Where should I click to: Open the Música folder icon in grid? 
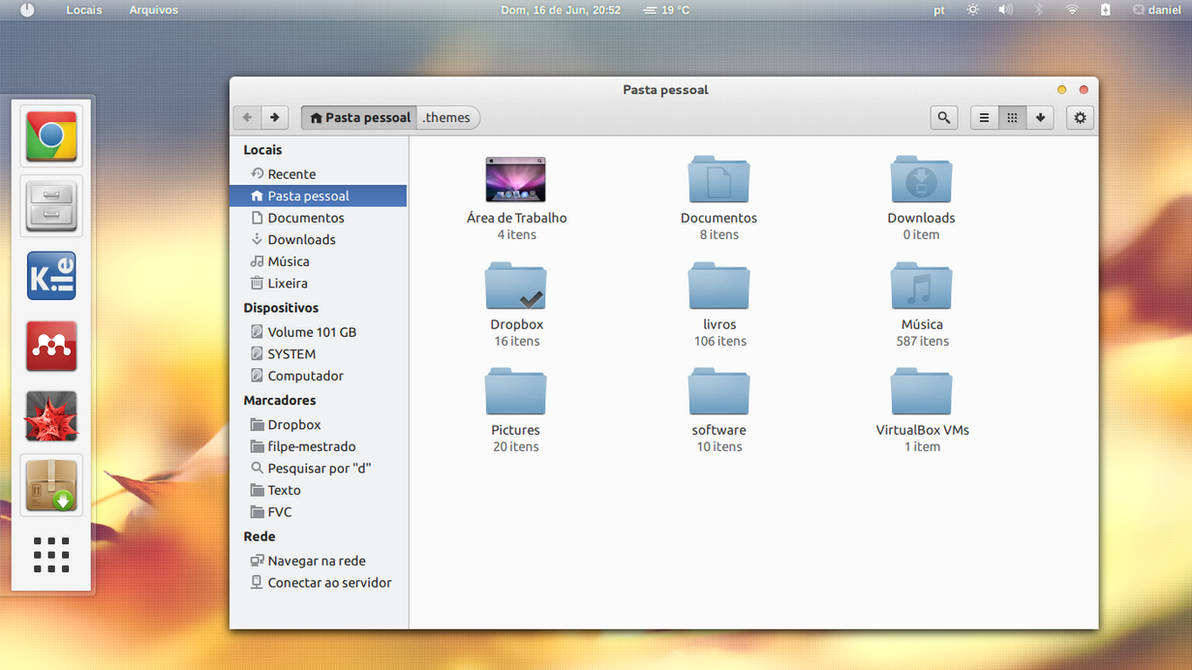click(921, 286)
